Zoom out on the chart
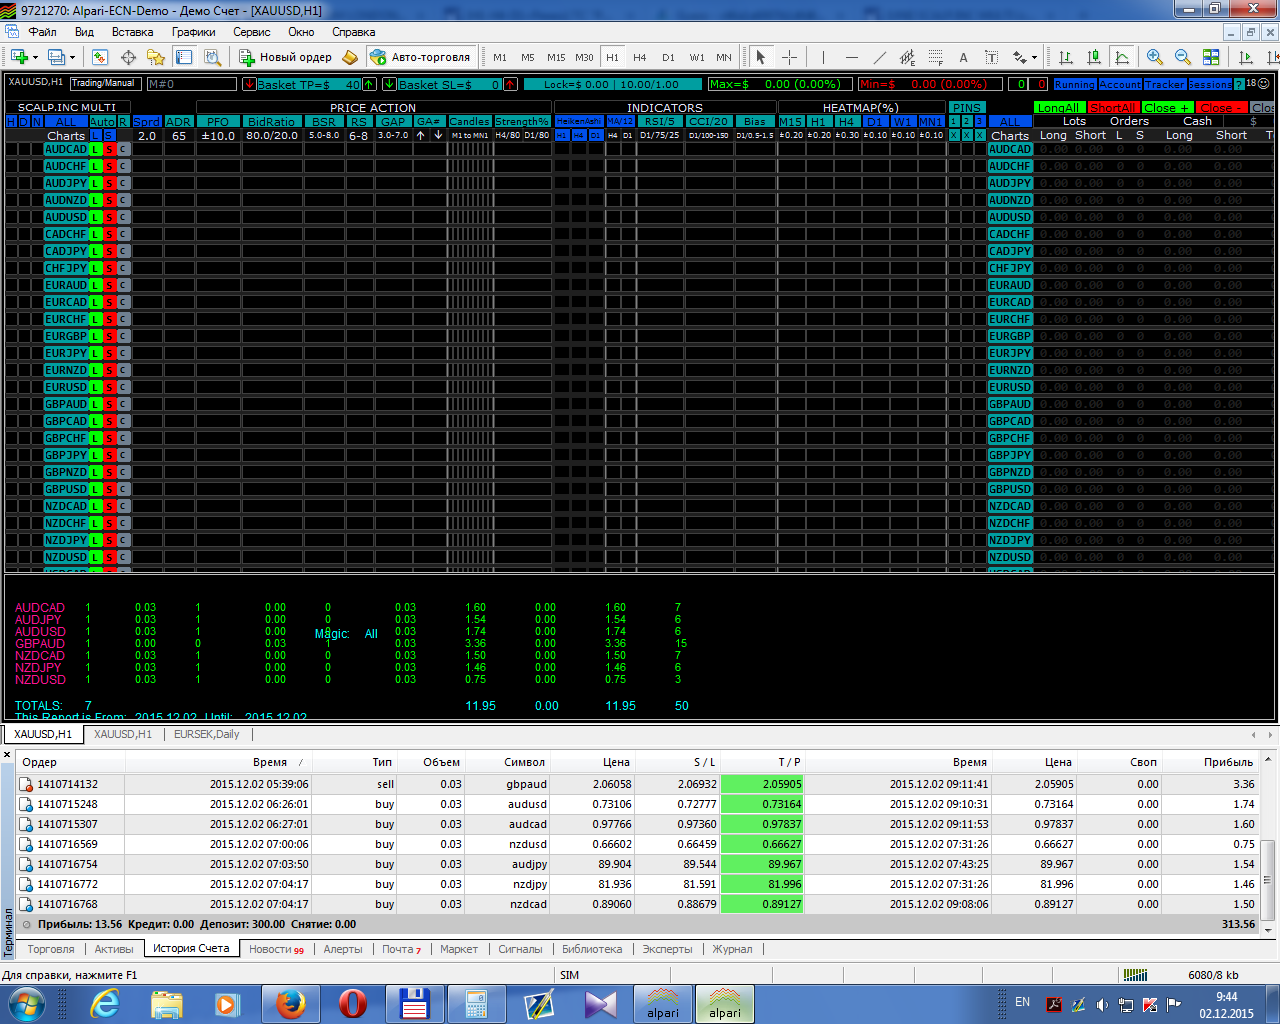This screenshot has width=1280, height=1024. (1183, 57)
